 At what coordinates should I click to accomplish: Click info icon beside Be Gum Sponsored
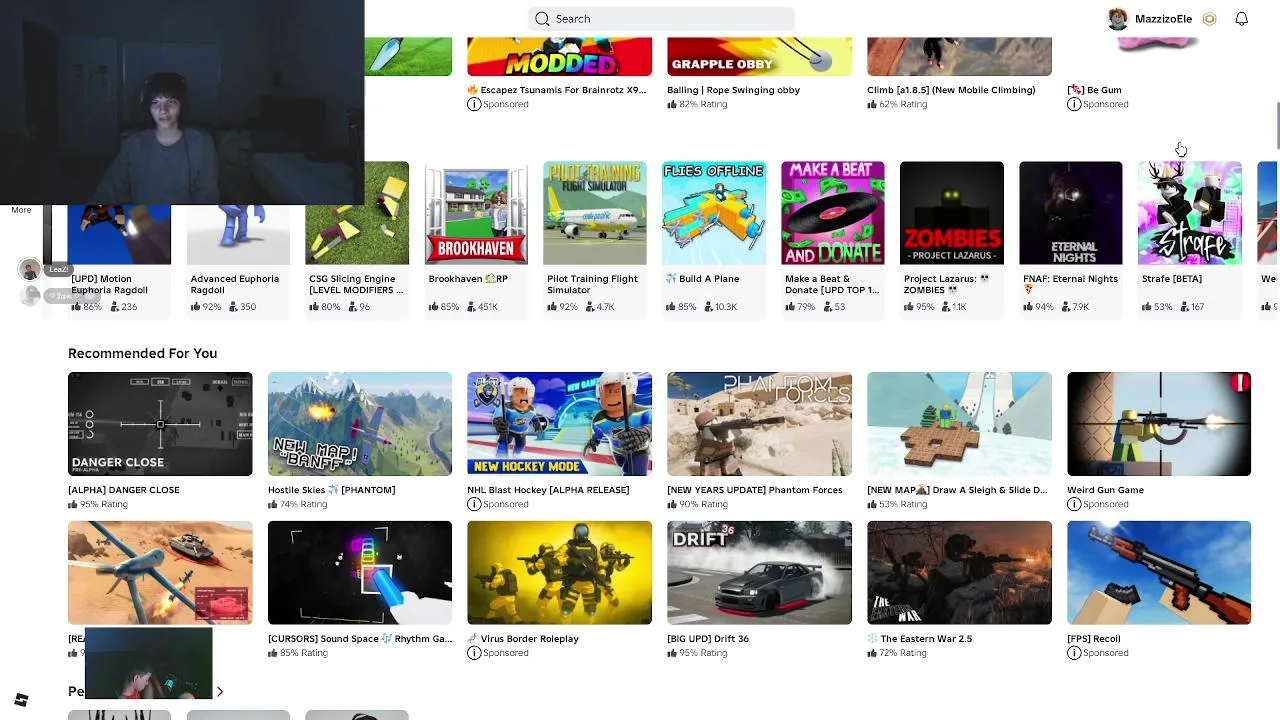[x=1074, y=104]
